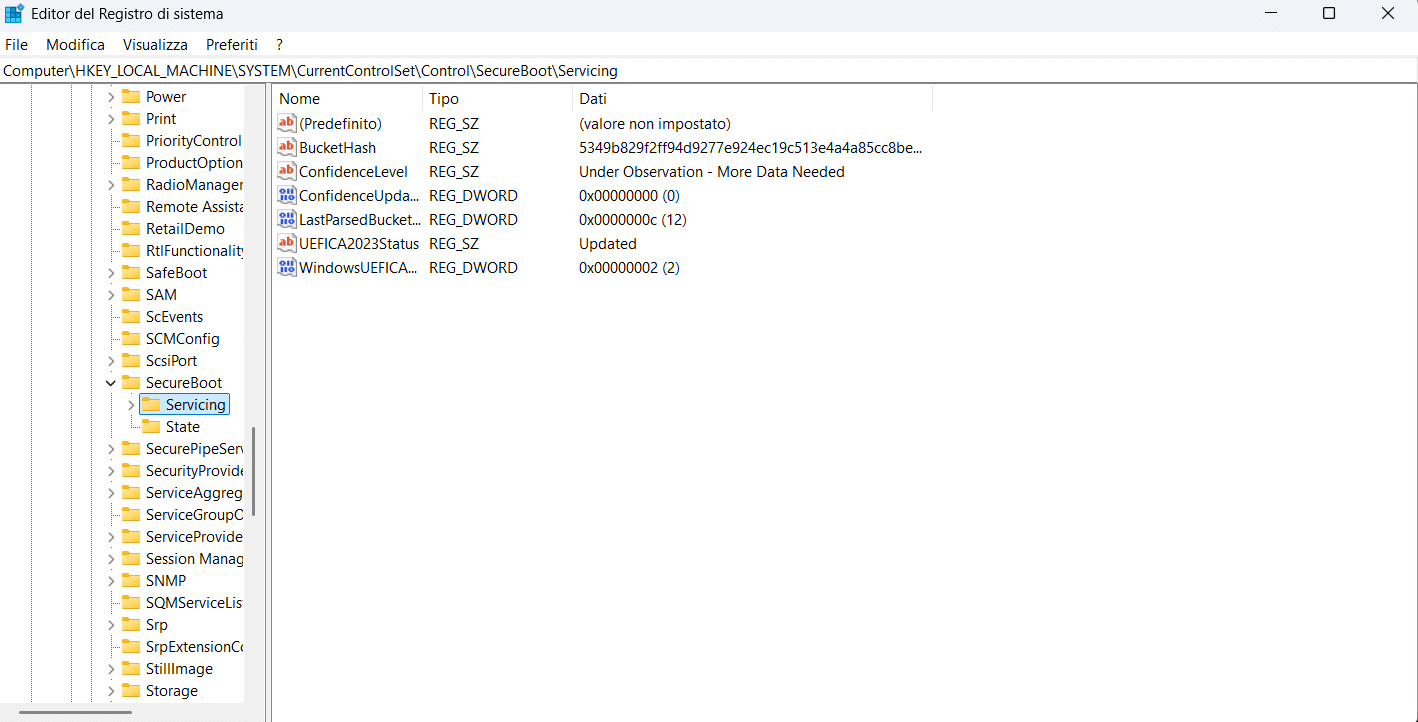This screenshot has width=1418, height=722.
Task: Click the registry path address bar
Action: coord(700,71)
